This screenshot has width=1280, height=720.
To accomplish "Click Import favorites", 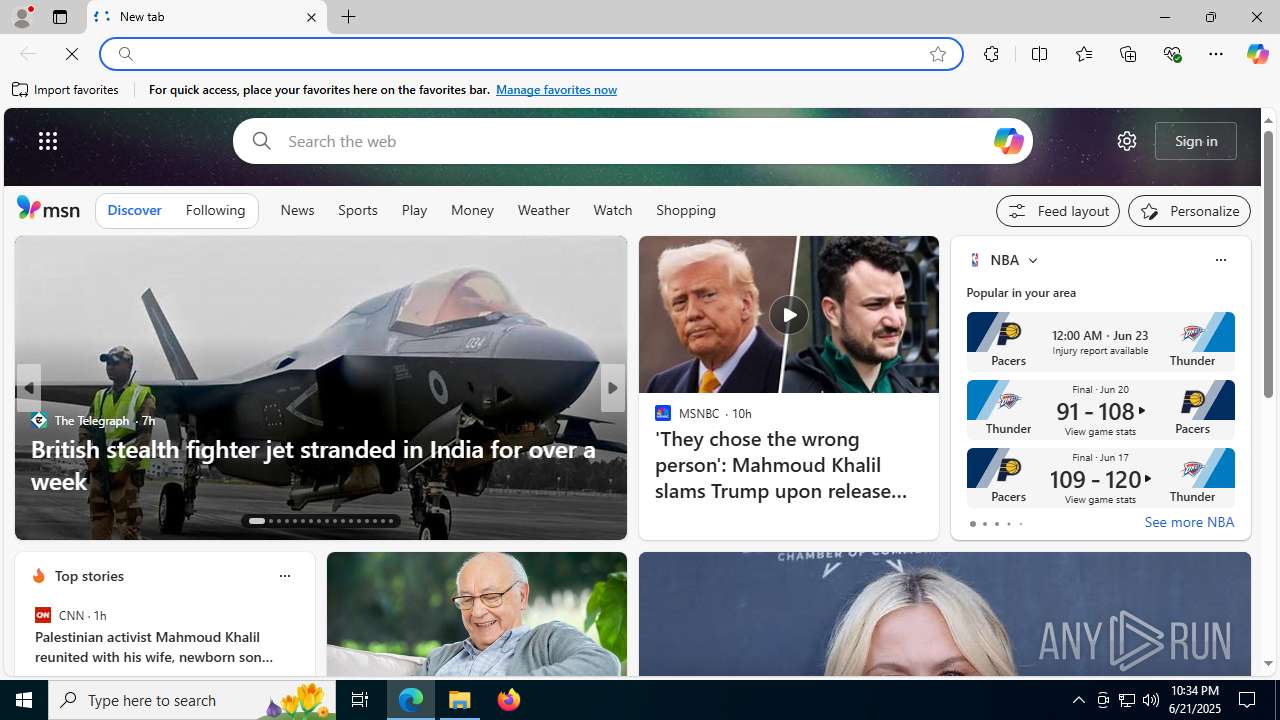I will click(66, 90).
